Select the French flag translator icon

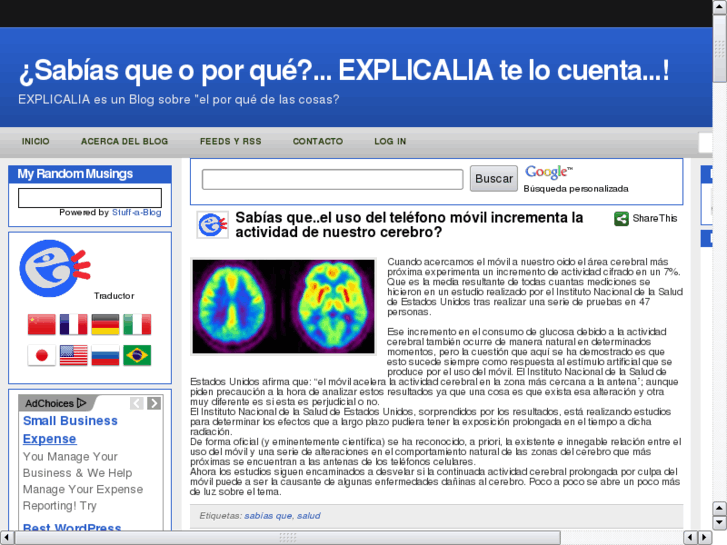[73, 324]
